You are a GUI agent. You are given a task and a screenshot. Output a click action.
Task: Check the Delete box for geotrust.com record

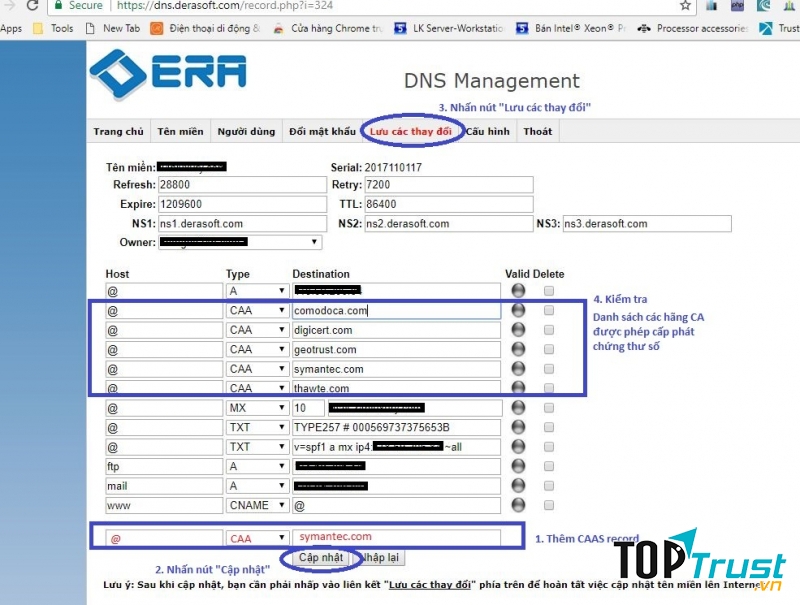(x=547, y=350)
